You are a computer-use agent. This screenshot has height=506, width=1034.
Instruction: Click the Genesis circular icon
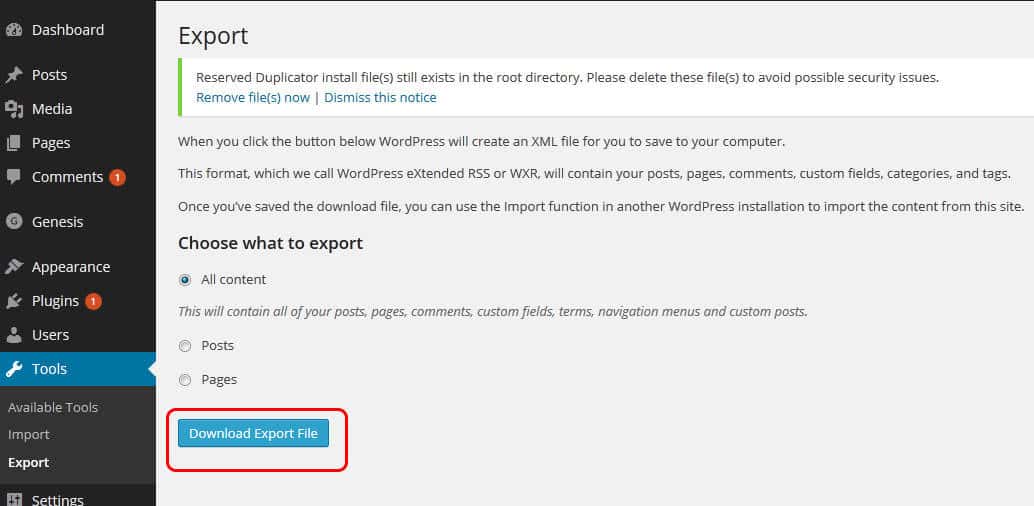tap(14, 222)
